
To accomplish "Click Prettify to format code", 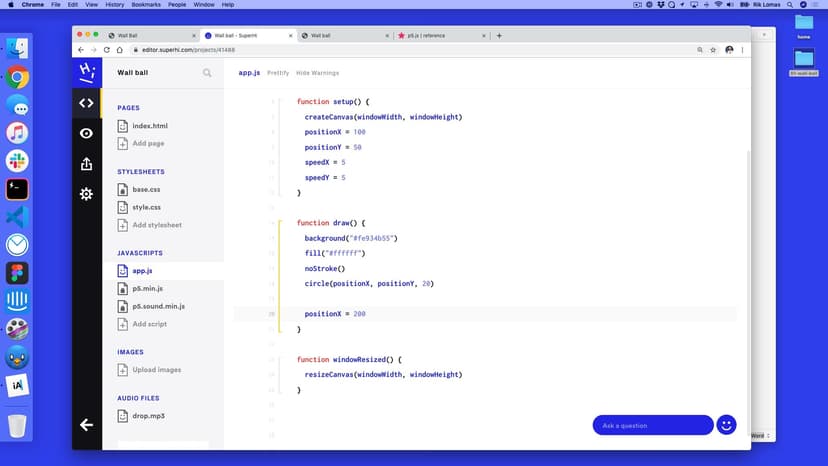I will pyautogui.click(x=278, y=73).
